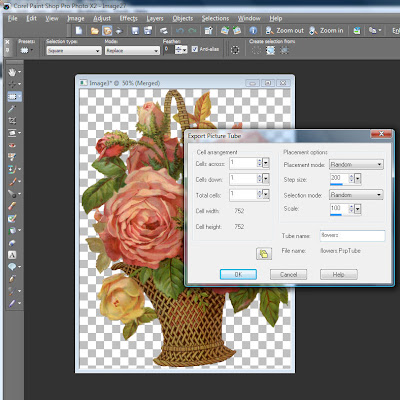400x400 pixels.
Task: Click the Redo arrow icon
Action: 192,31
